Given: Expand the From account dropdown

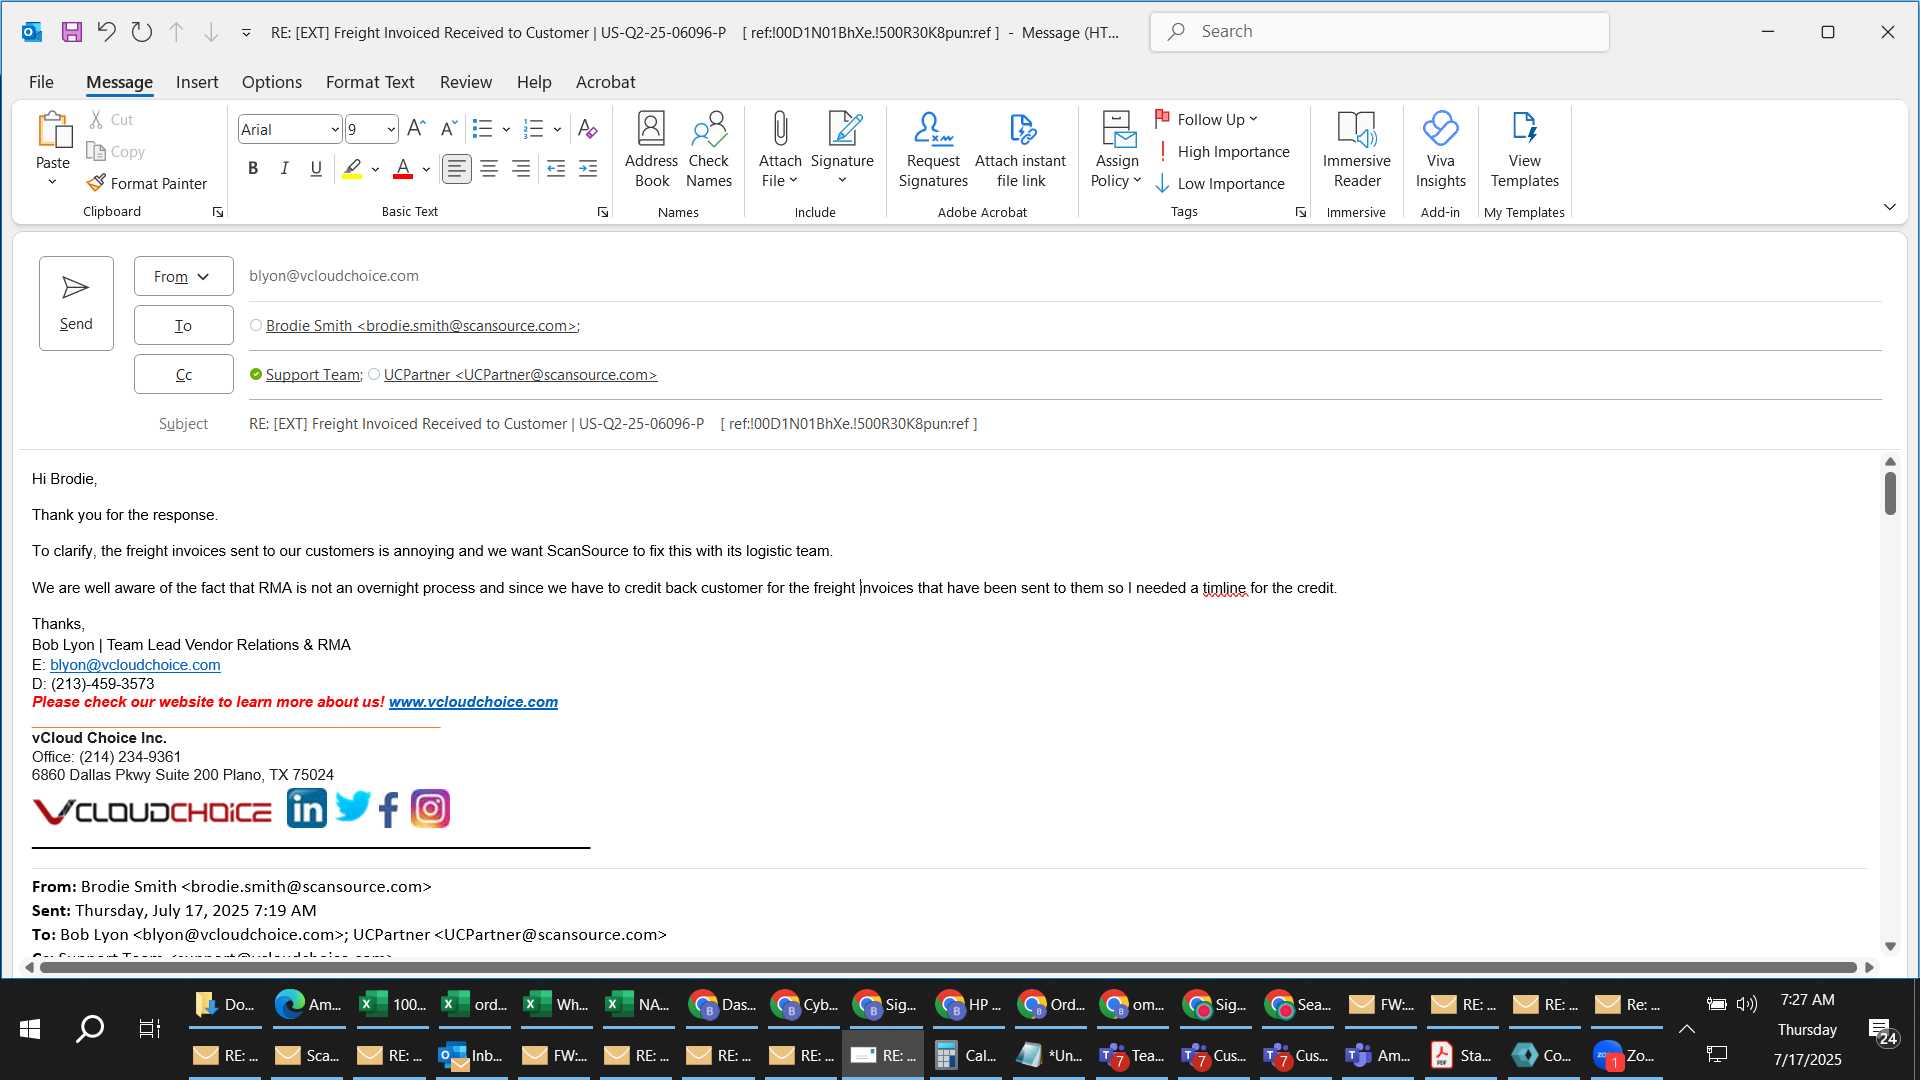Looking at the screenshot, I should coord(183,276).
